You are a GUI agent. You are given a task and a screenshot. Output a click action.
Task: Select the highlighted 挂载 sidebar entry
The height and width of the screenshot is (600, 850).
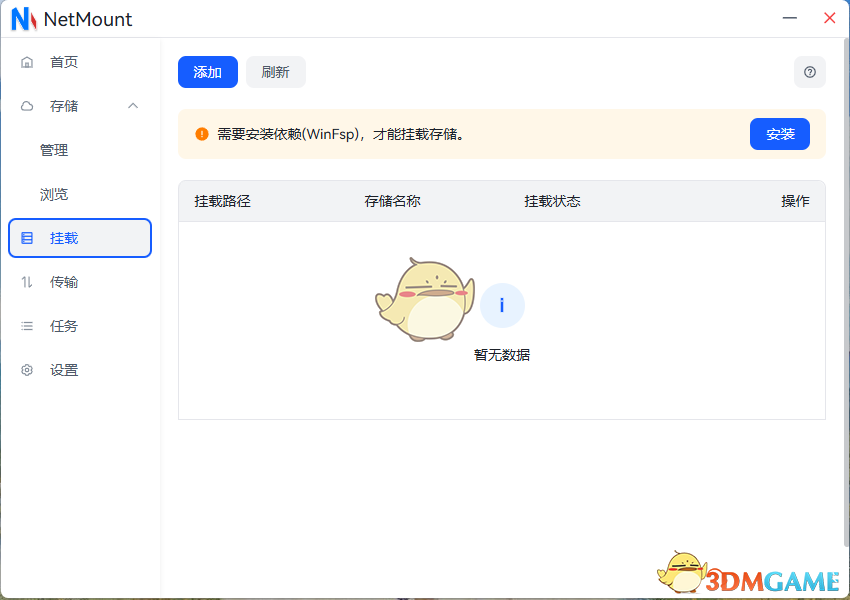click(x=79, y=238)
